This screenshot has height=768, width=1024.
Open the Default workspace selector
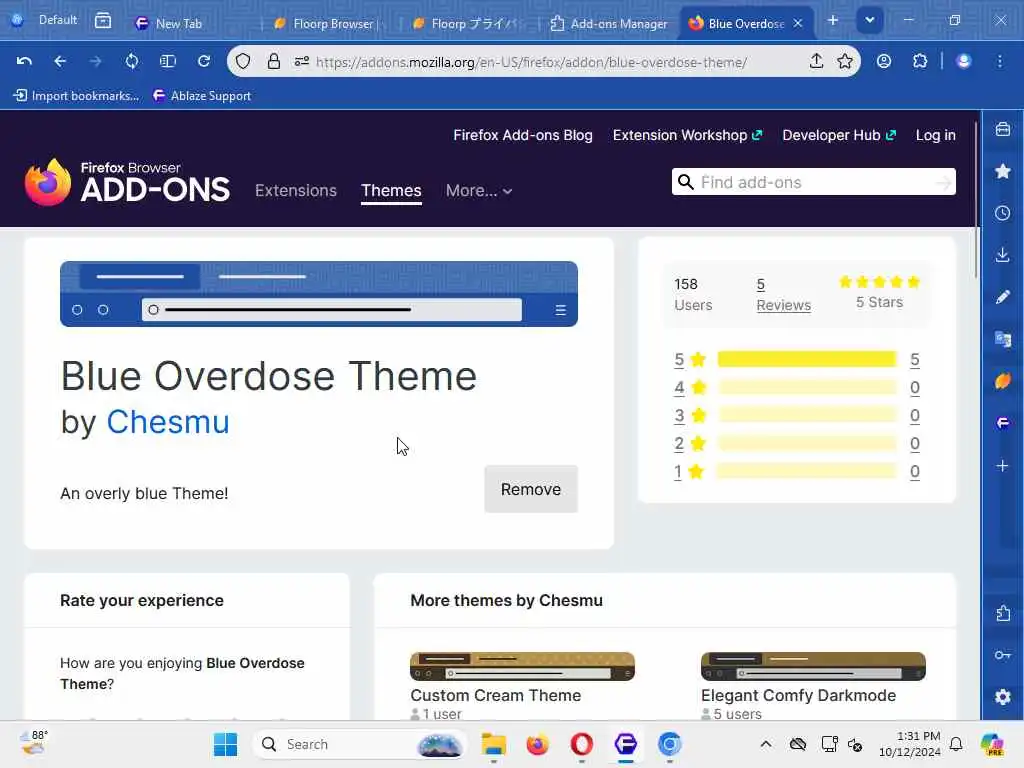pos(44,20)
